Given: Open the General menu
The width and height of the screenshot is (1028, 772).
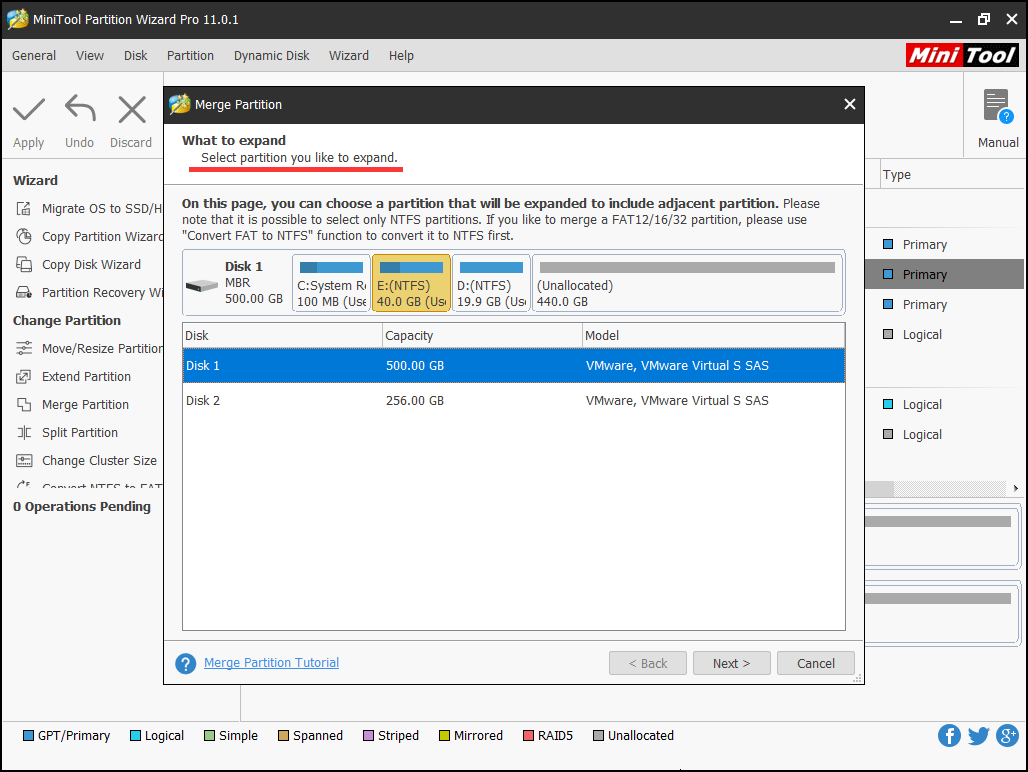Looking at the screenshot, I should click(x=34, y=56).
